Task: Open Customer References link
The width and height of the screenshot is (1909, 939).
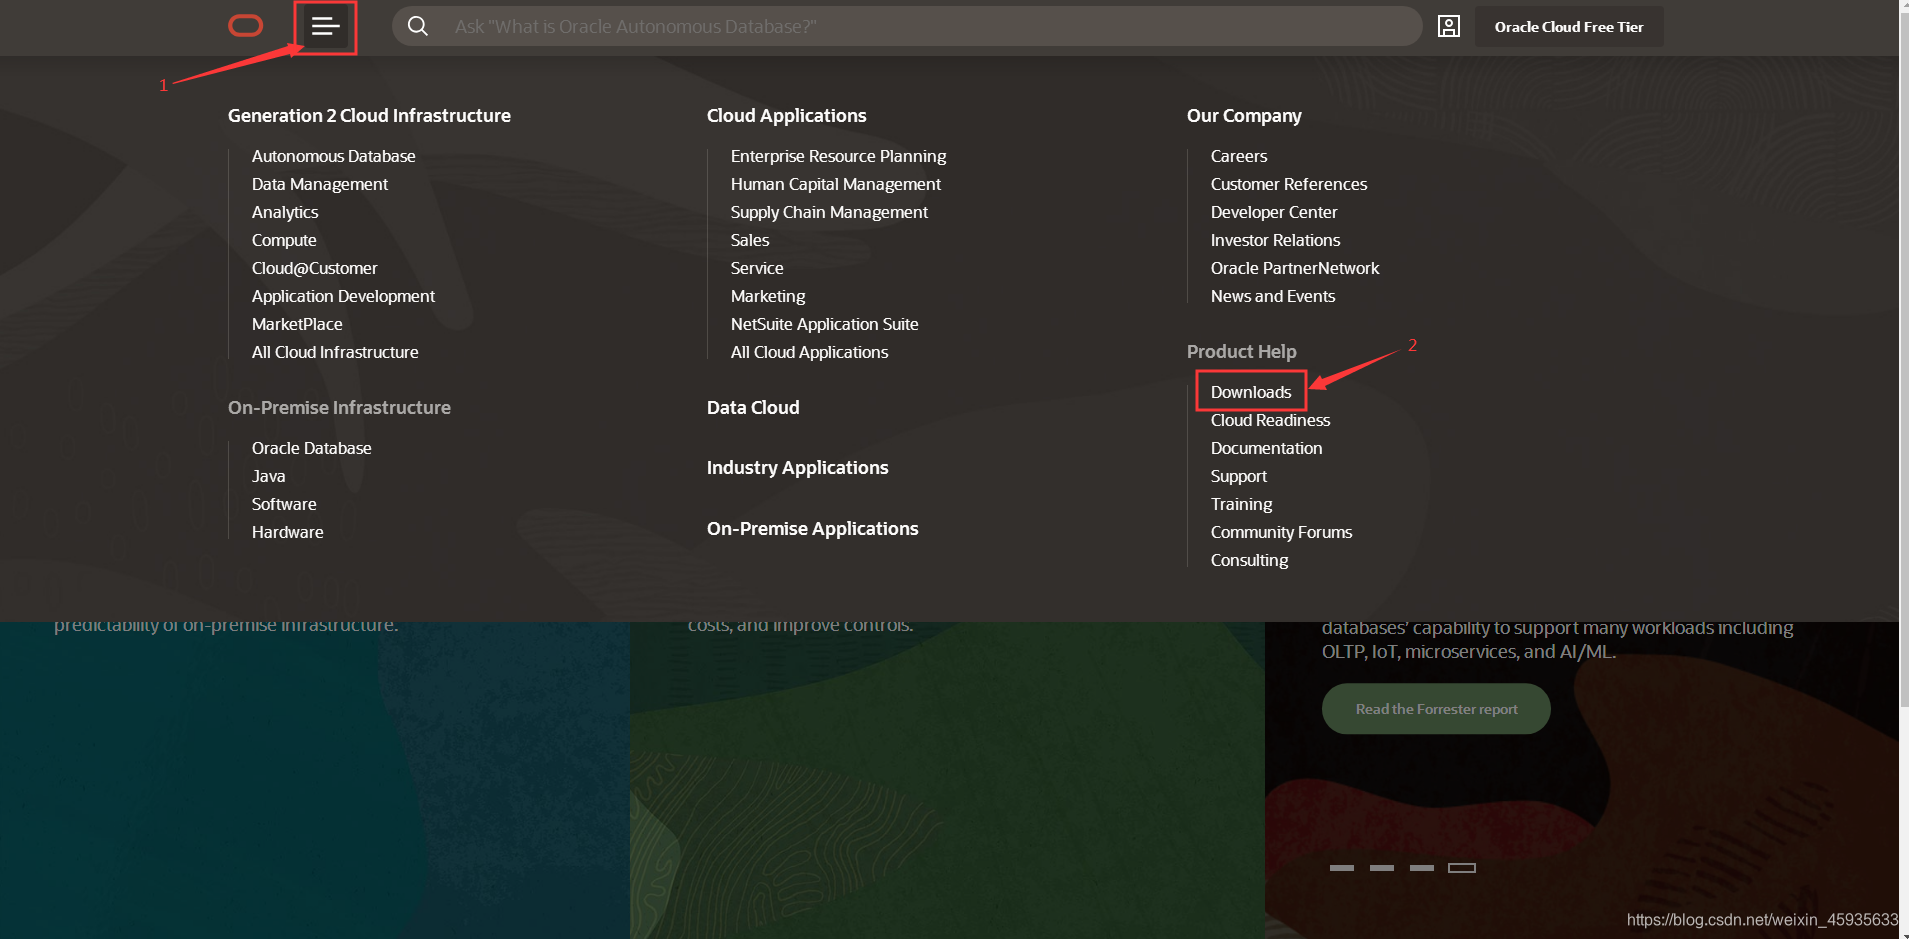Action: tap(1288, 184)
